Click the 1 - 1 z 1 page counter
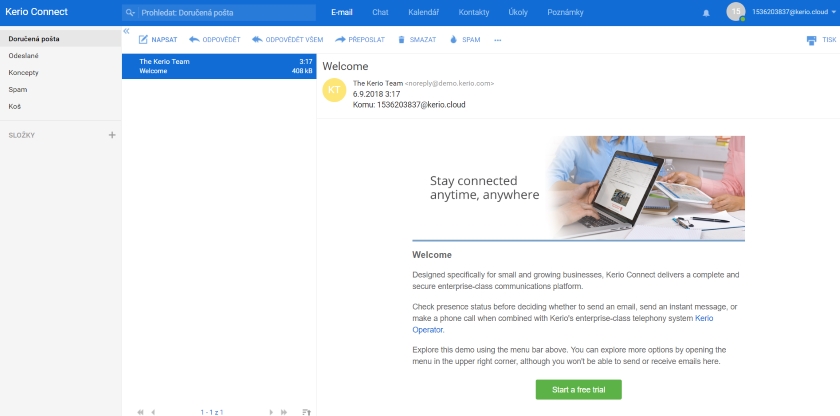This screenshot has width=840, height=416. click(212, 412)
